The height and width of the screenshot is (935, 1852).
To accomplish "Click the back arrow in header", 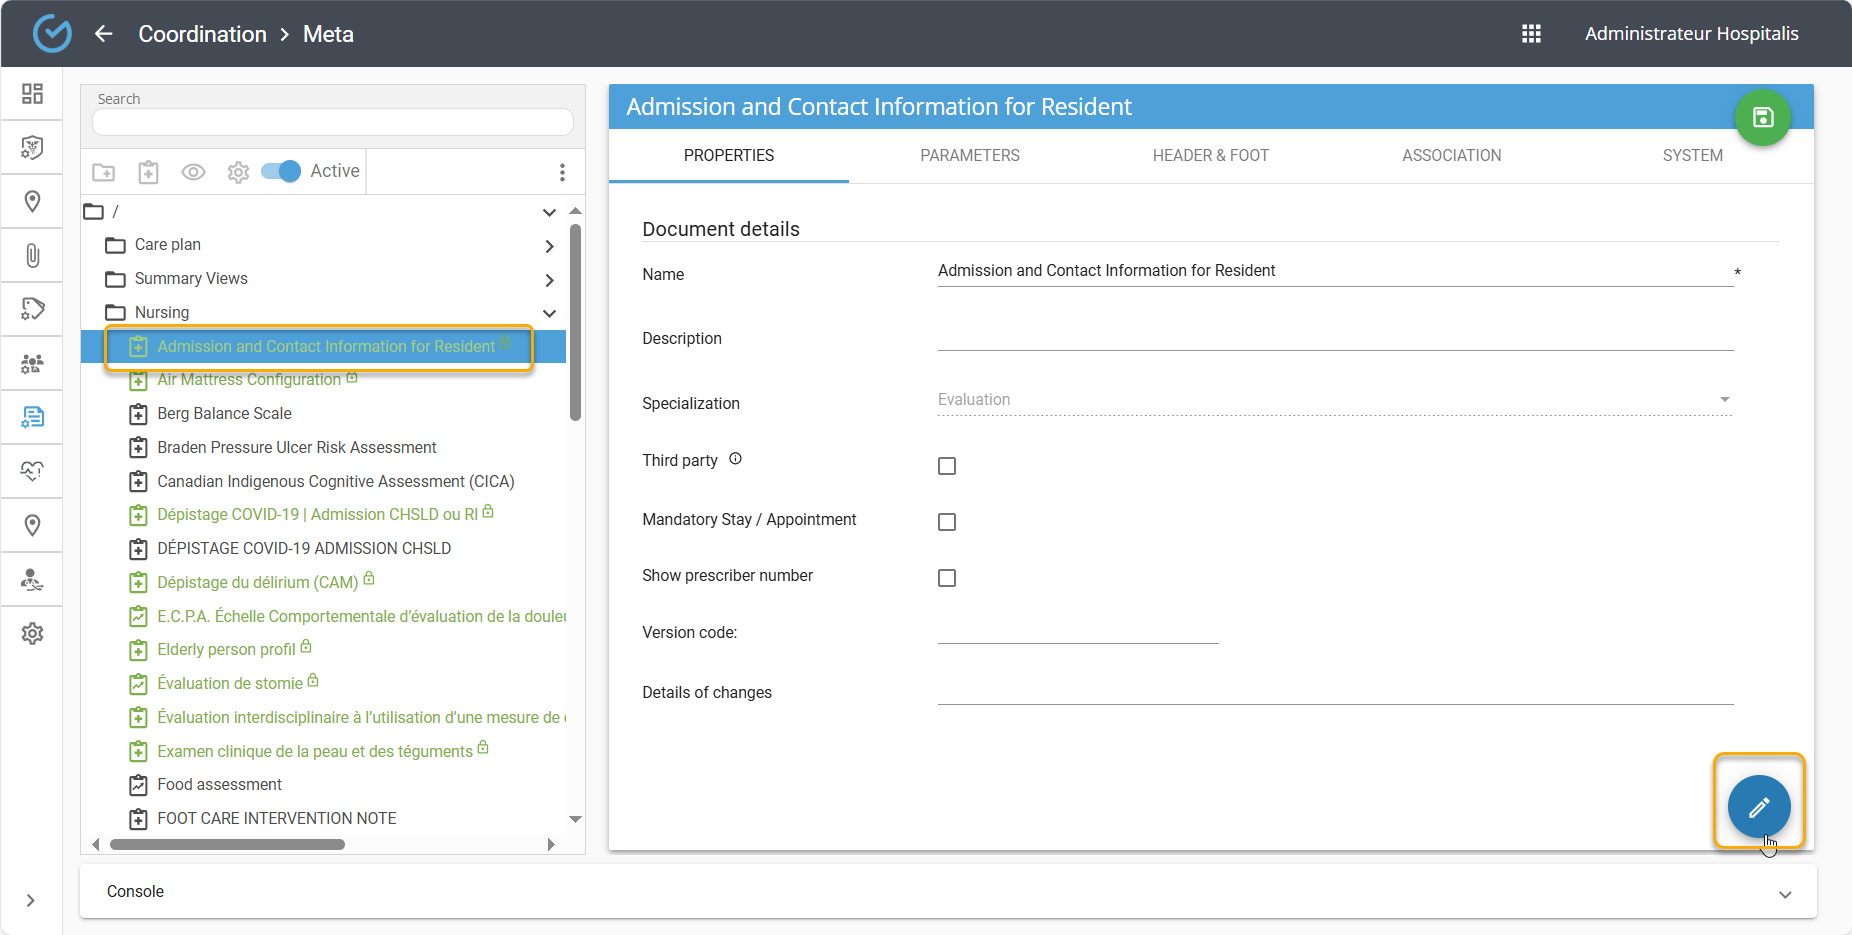I will point(104,34).
